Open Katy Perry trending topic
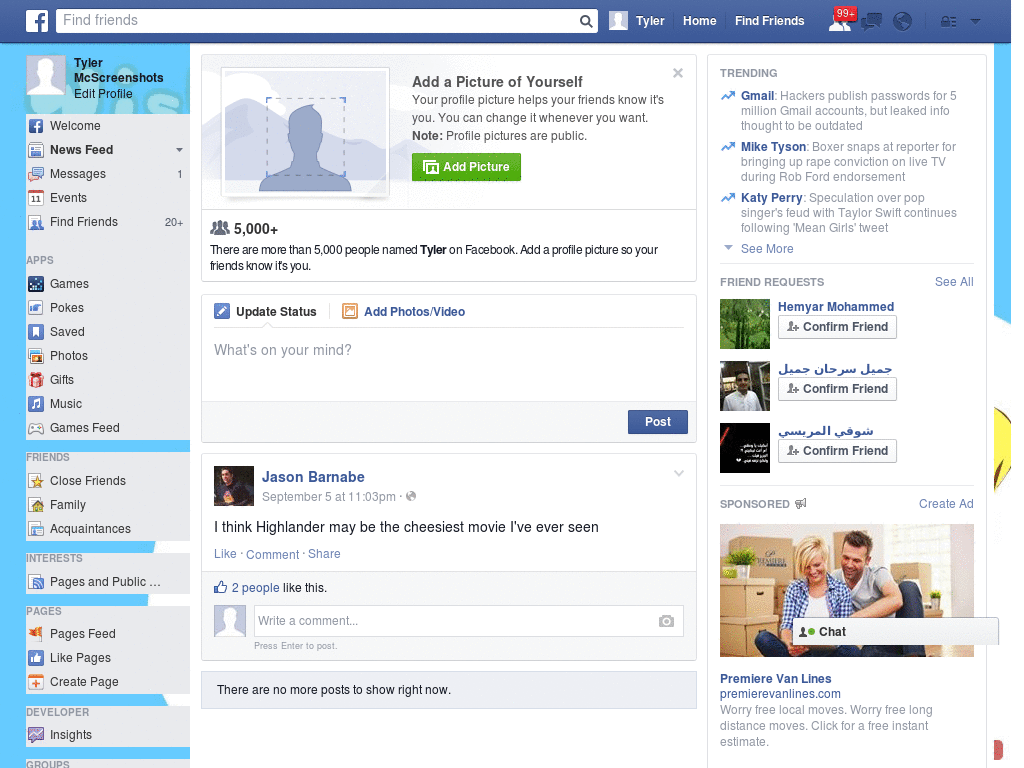Image resolution: width=1024 pixels, height=768 pixels. pyautogui.click(x=771, y=198)
